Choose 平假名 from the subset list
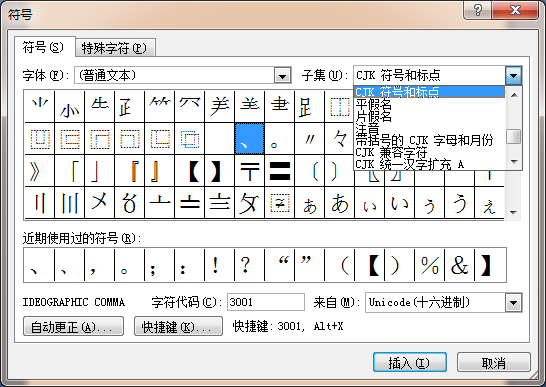The width and height of the screenshot is (546, 387). (429, 104)
